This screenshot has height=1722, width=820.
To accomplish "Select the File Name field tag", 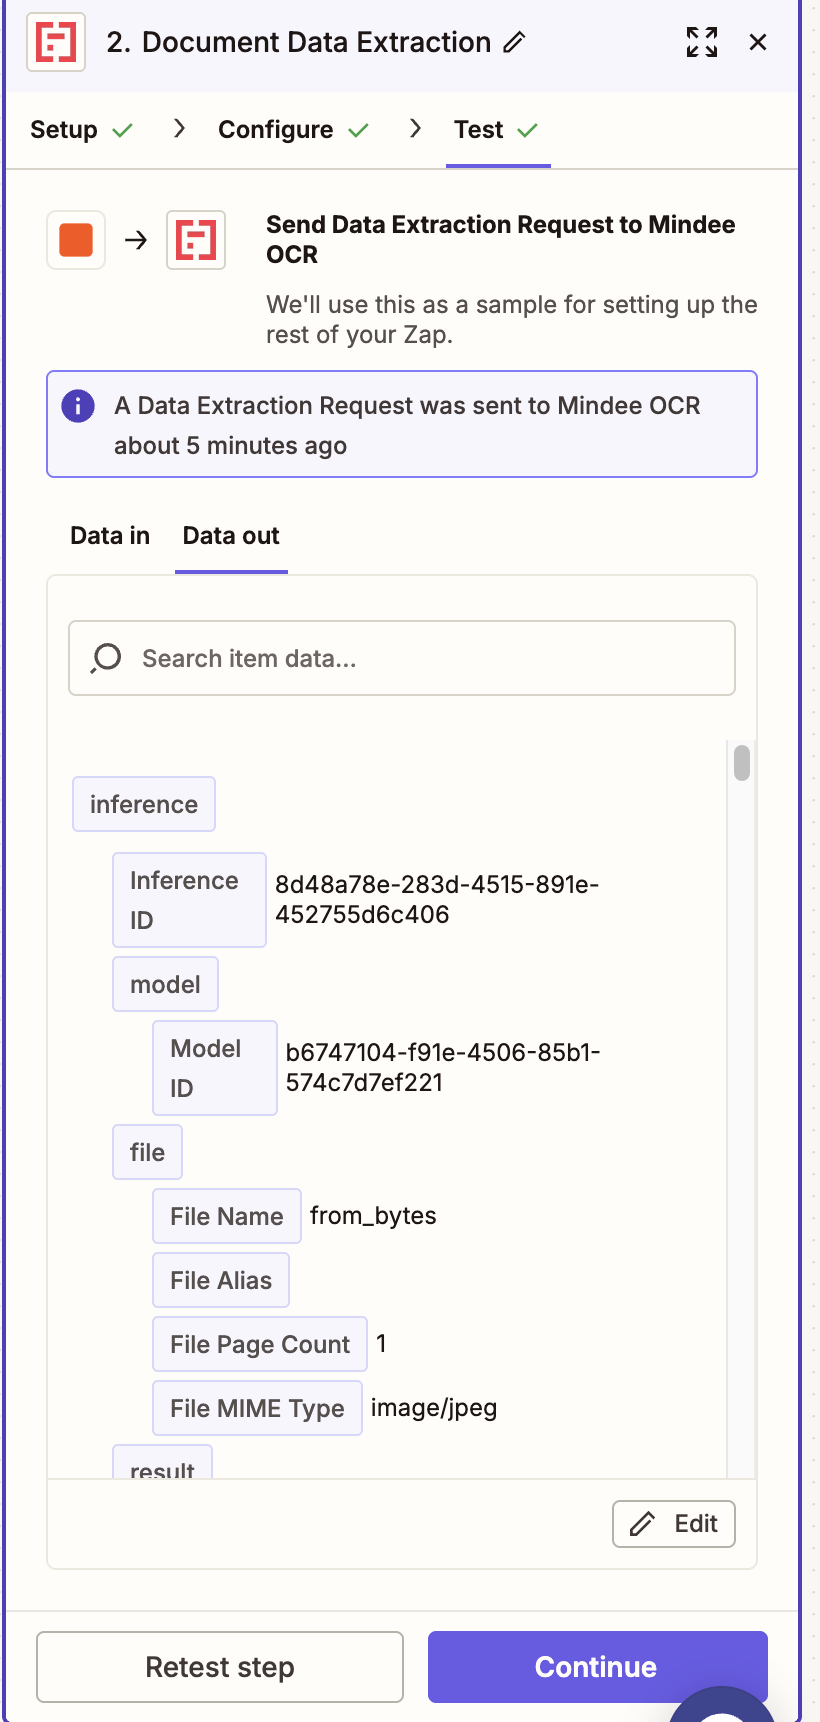I will pyautogui.click(x=227, y=1216).
